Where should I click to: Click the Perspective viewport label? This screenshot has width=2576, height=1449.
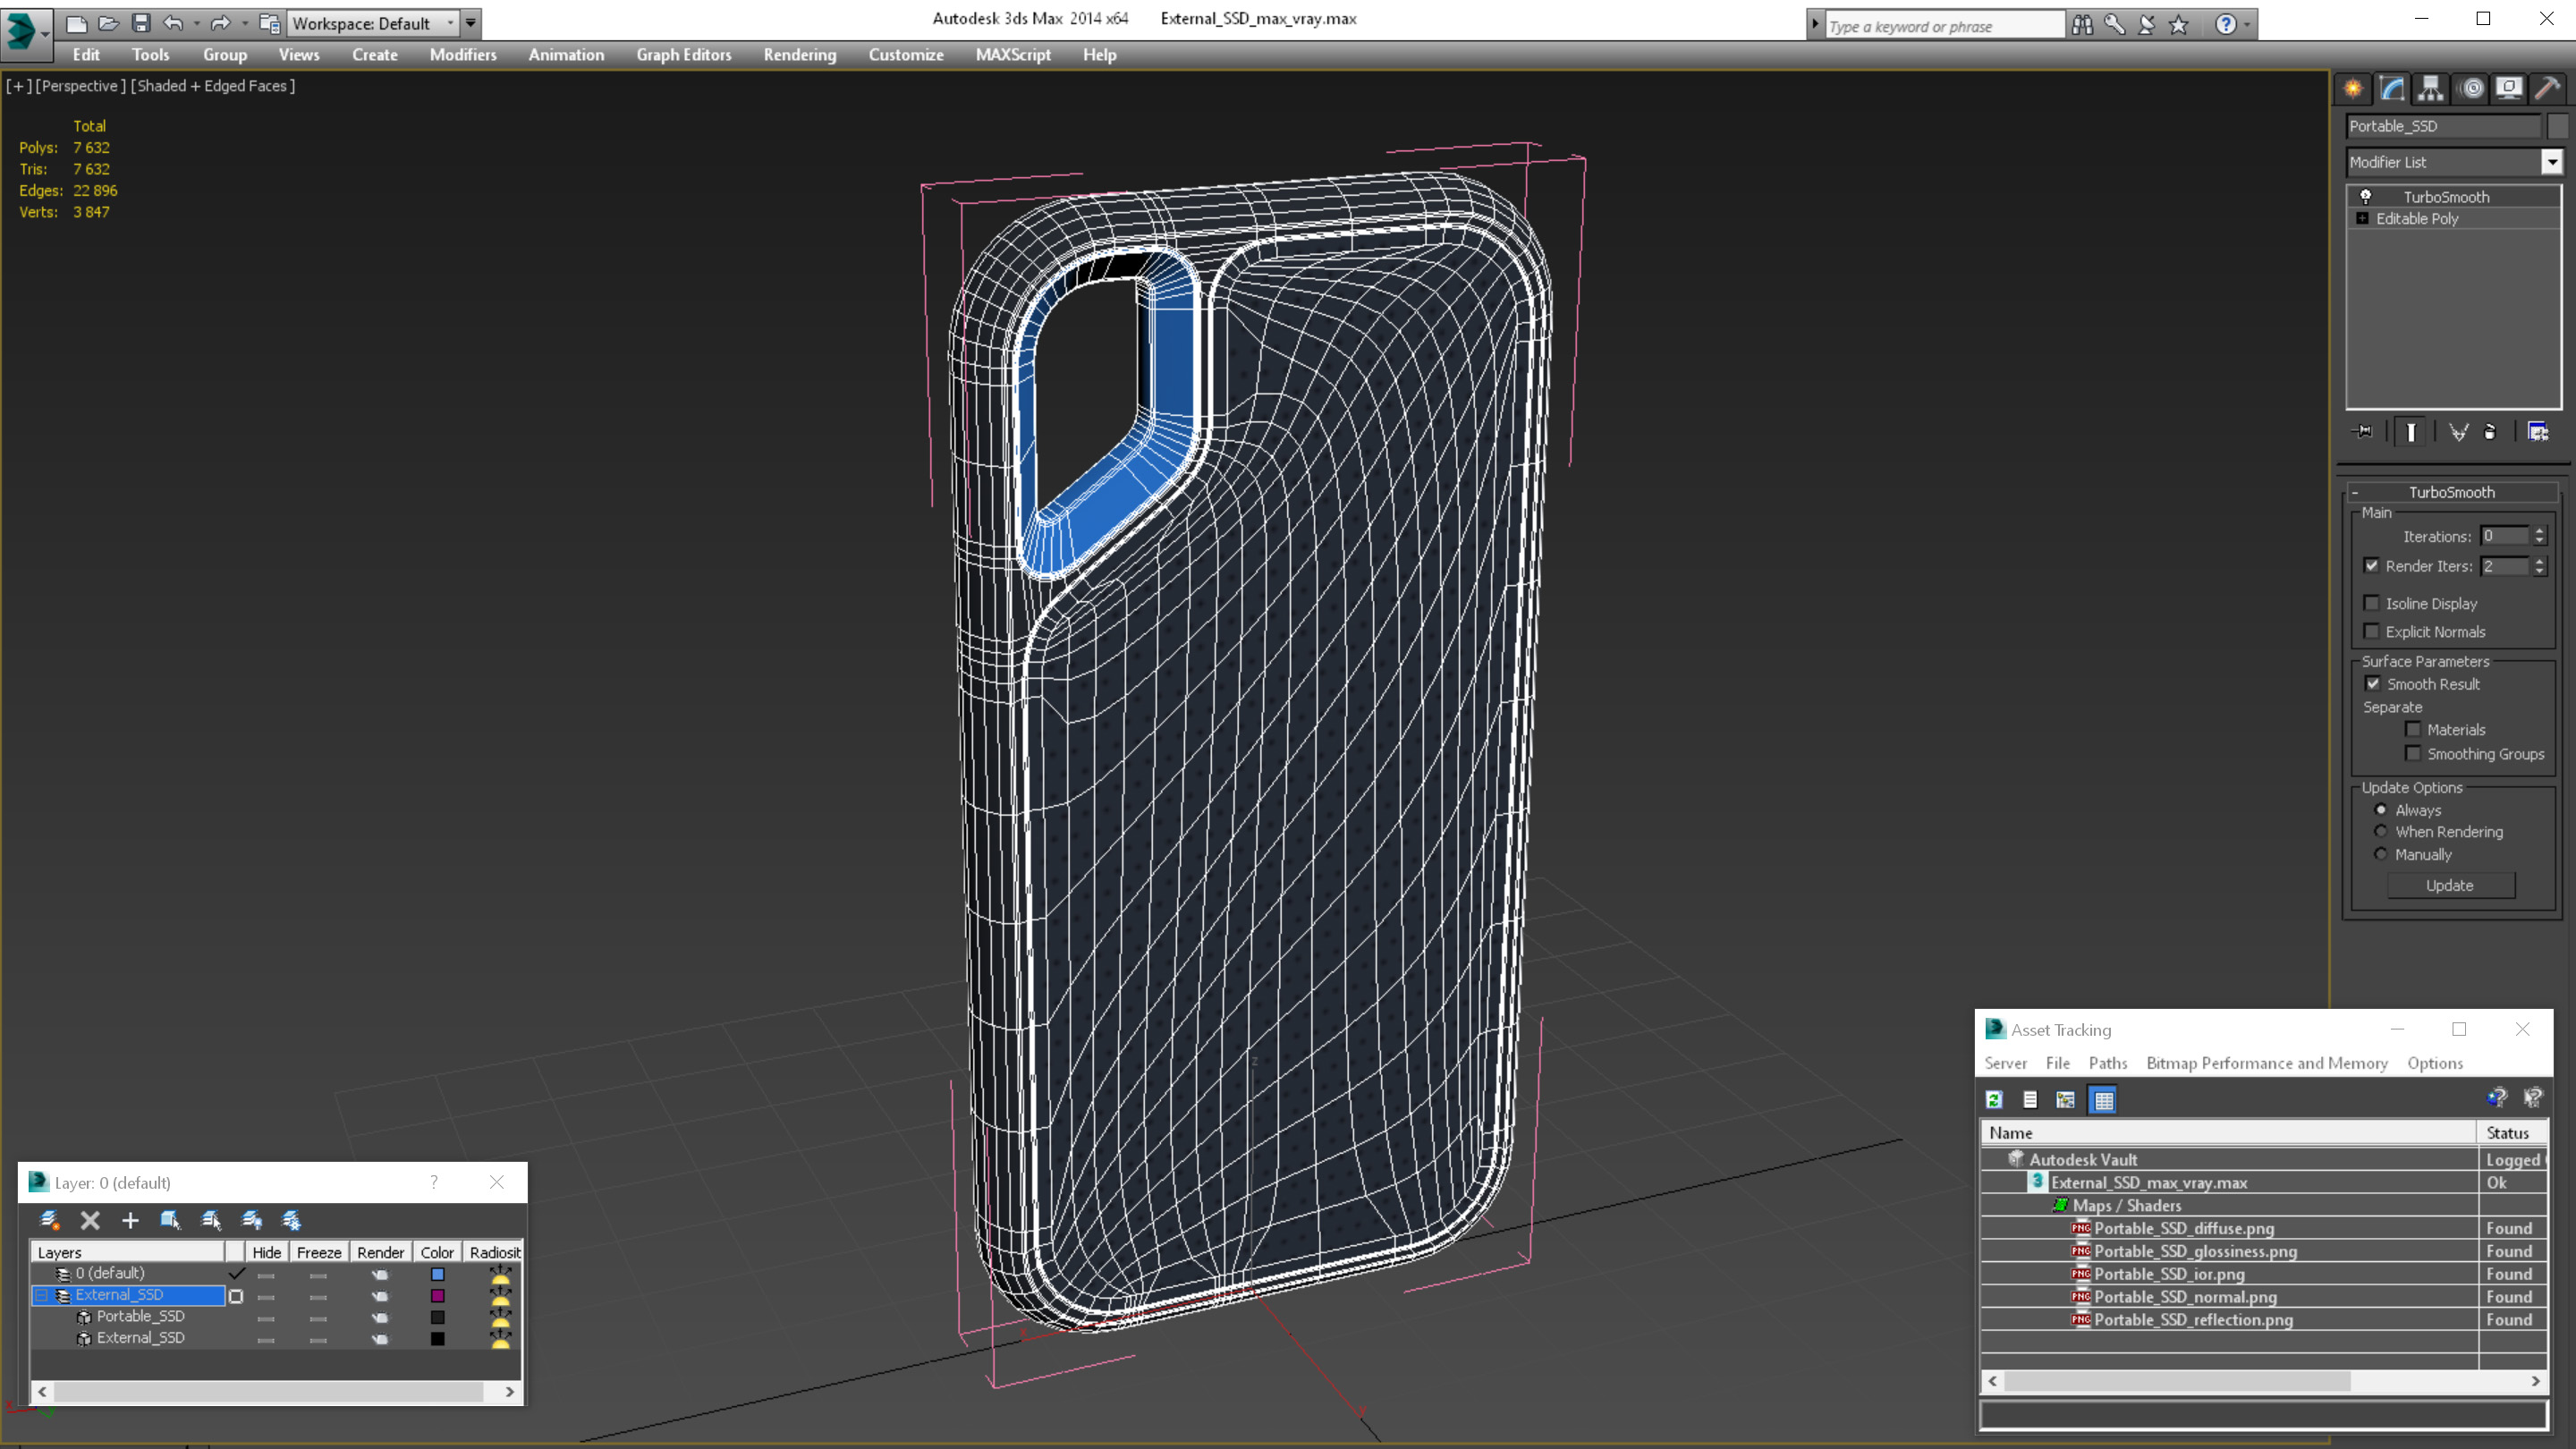[x=81, y=86]
